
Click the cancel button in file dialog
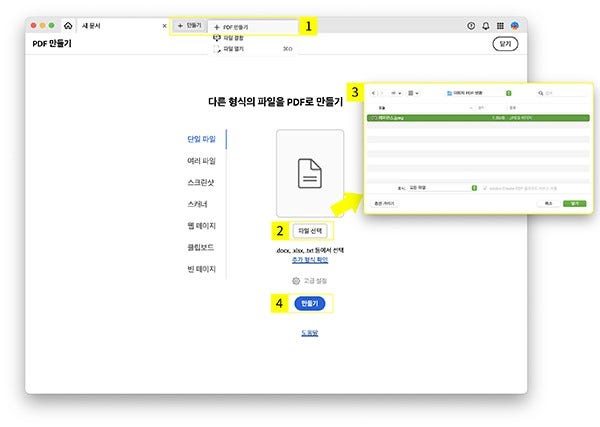[548, 204]
